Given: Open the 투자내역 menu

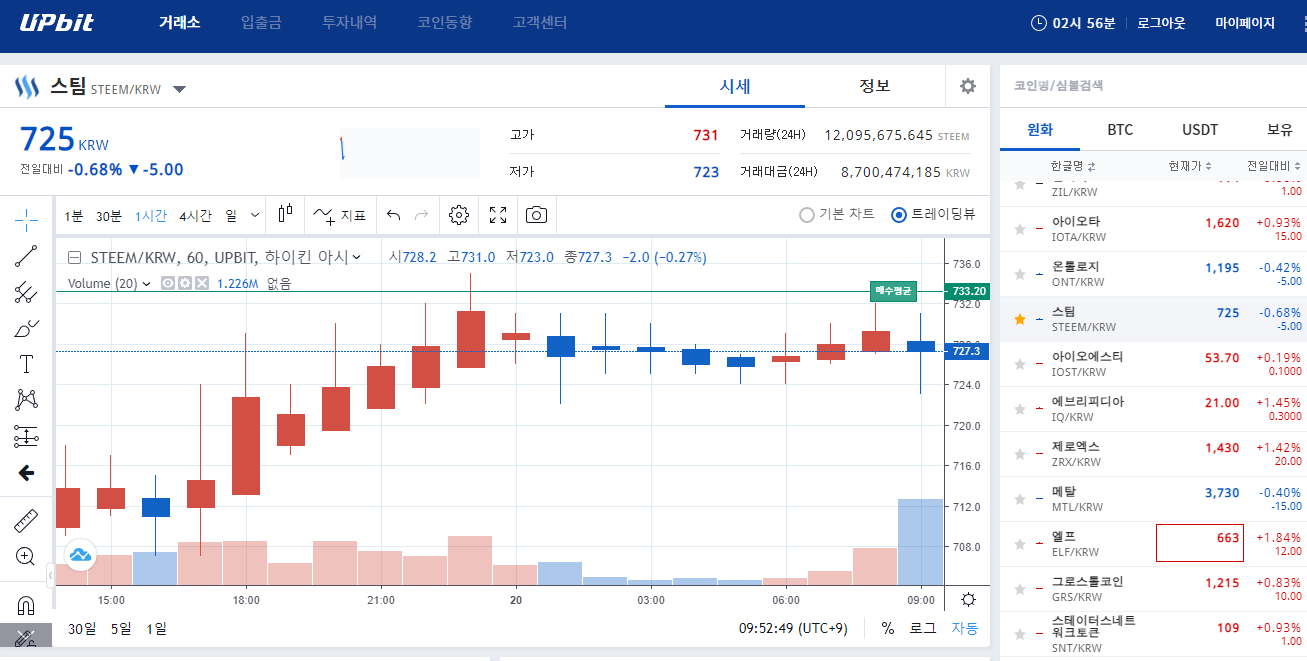Looking at the screenshot, I should 349,23.
